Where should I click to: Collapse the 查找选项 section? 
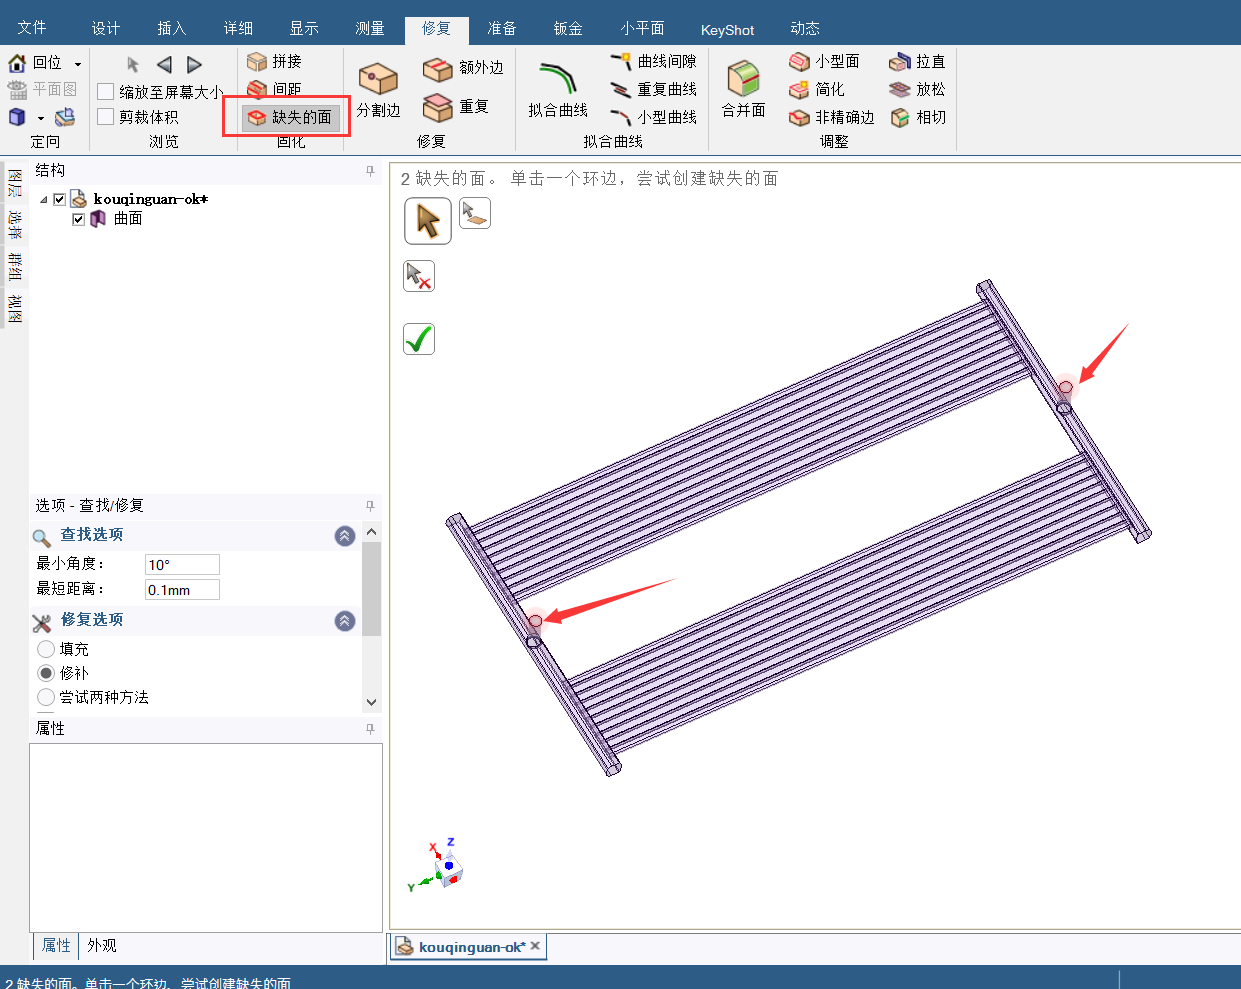pyautogui.click(x=345, y=536)
